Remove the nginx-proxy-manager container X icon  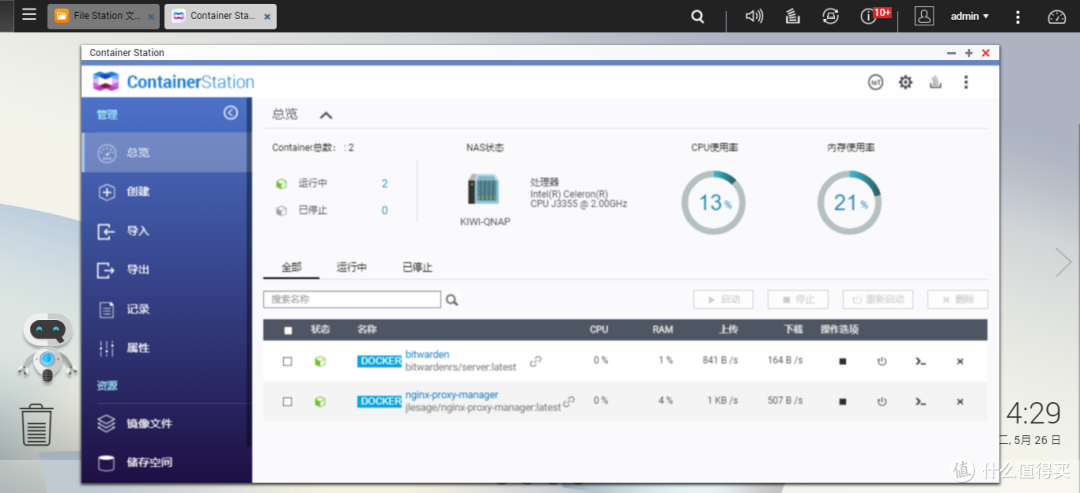click(x=959, y=401)
